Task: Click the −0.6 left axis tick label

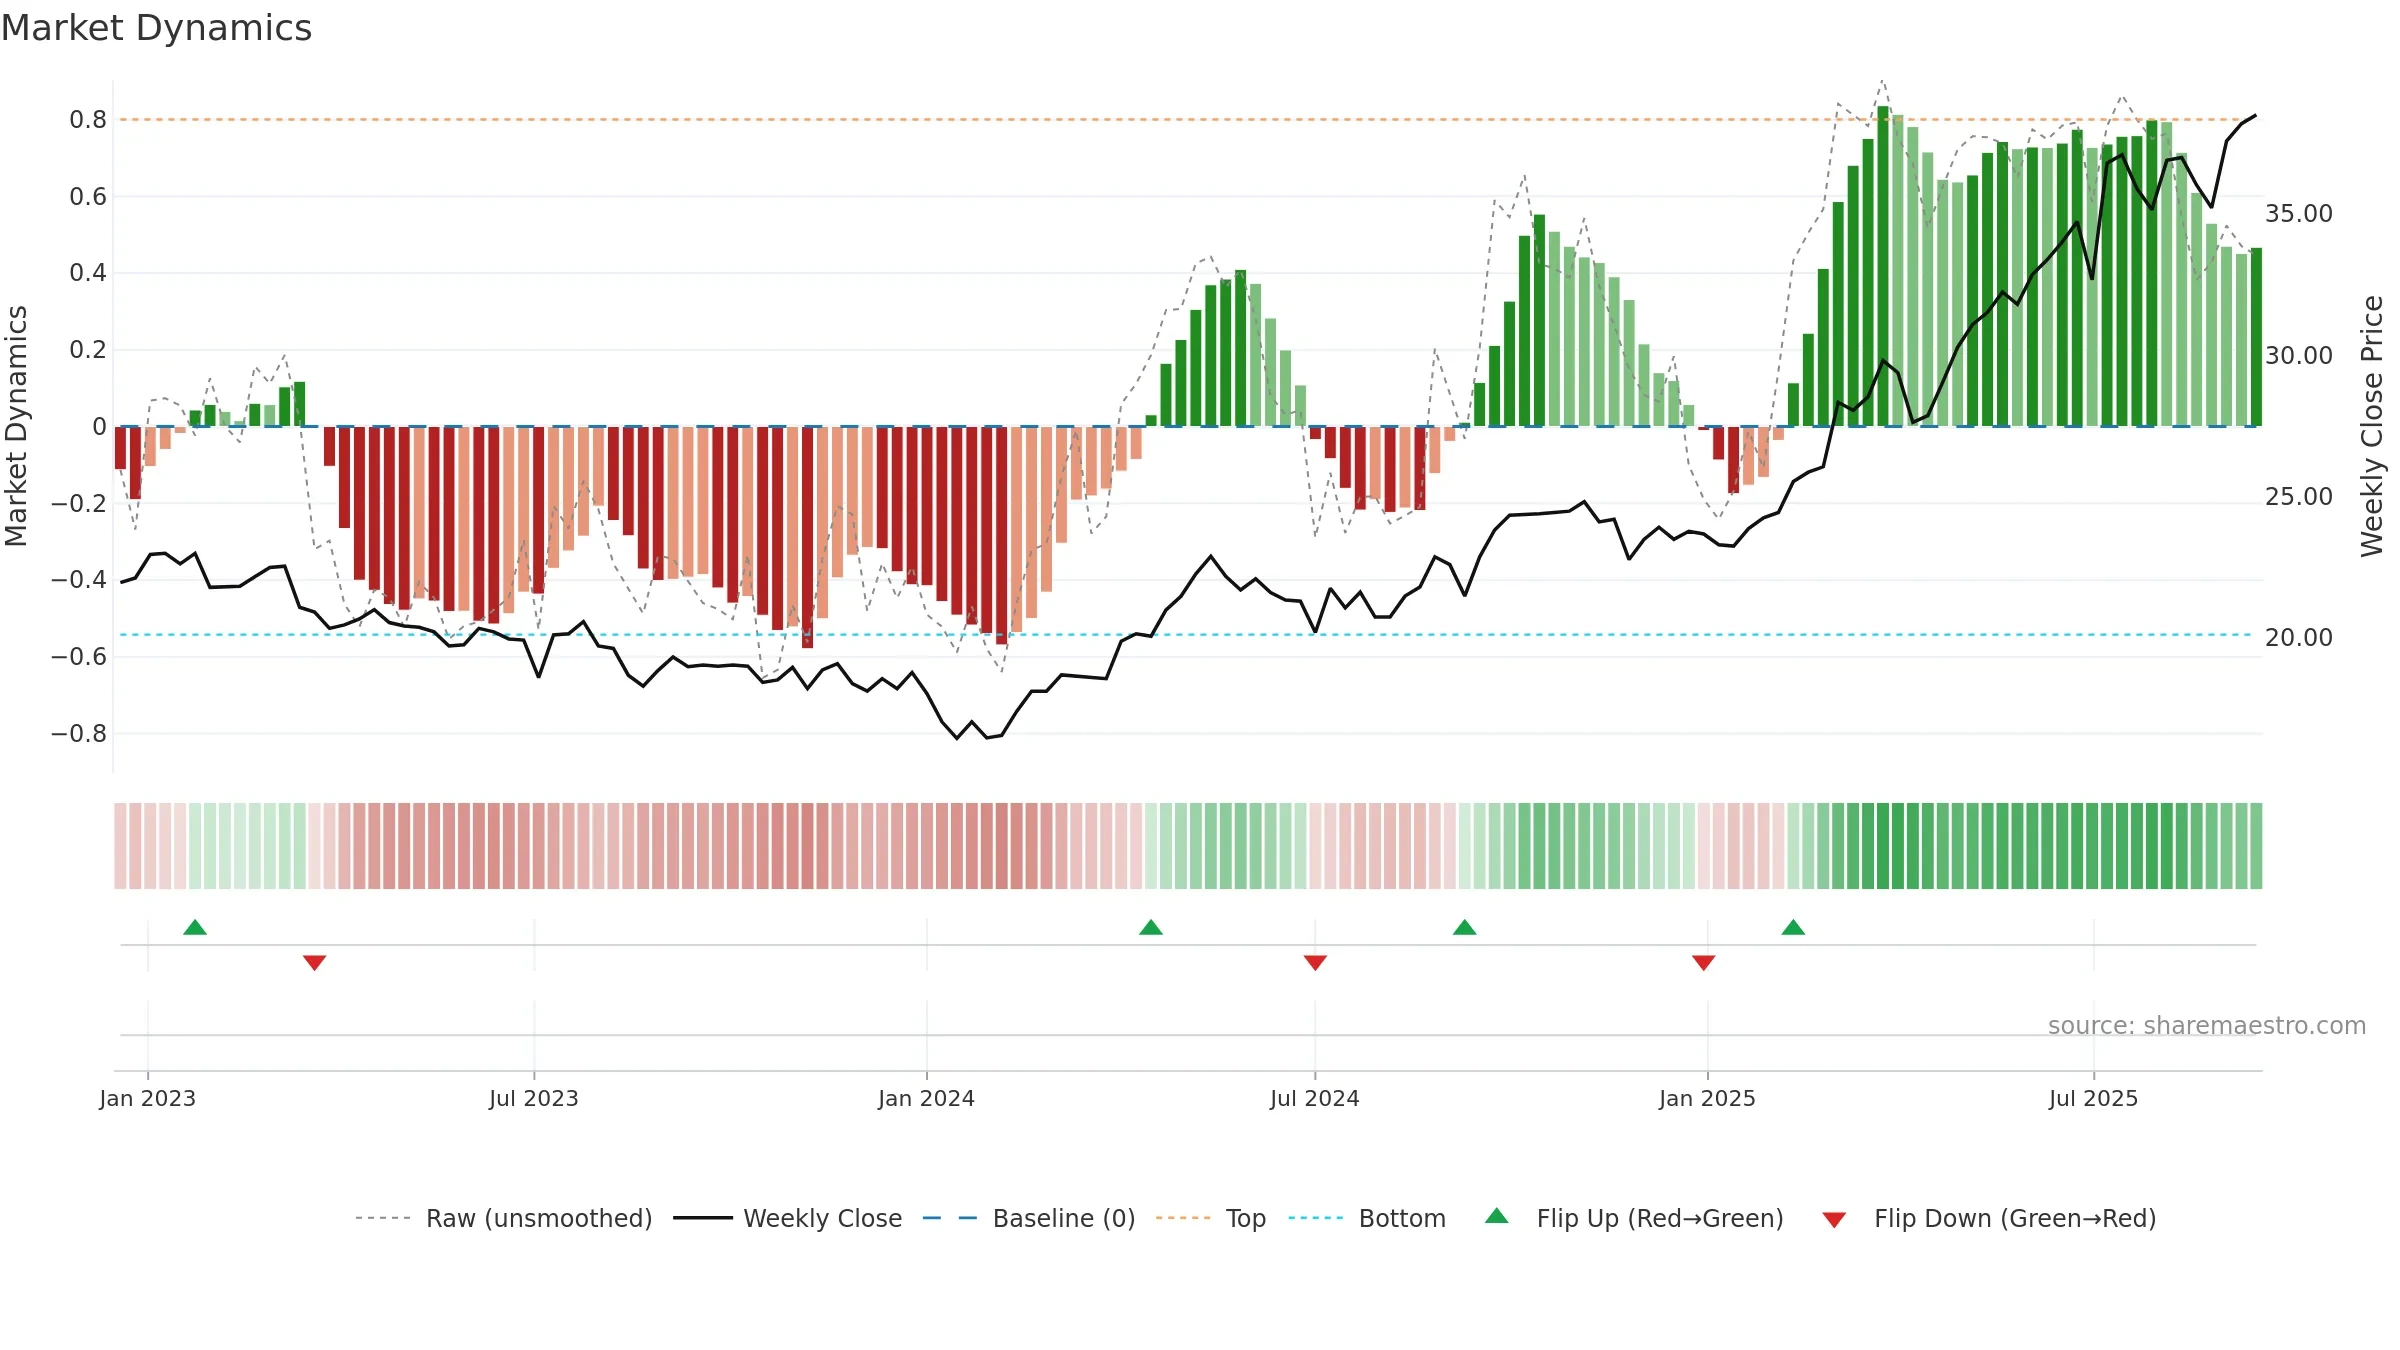Action: 79,657
